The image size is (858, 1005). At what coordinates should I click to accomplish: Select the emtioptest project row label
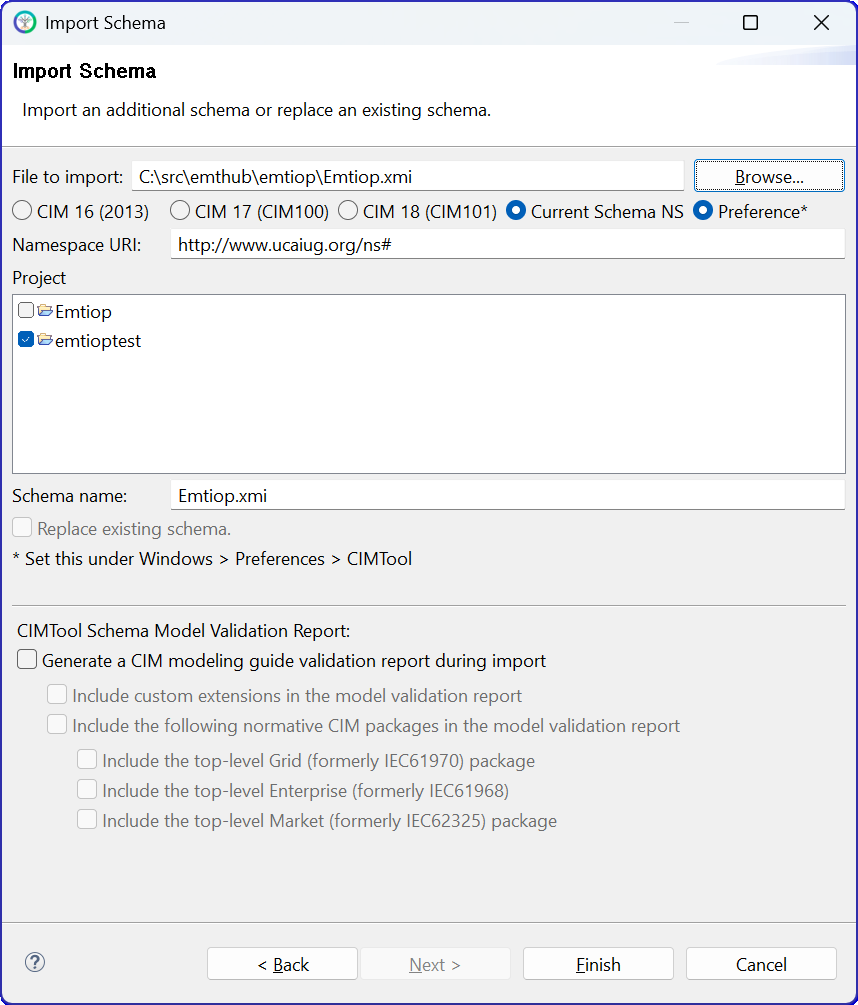pos(98,341)
